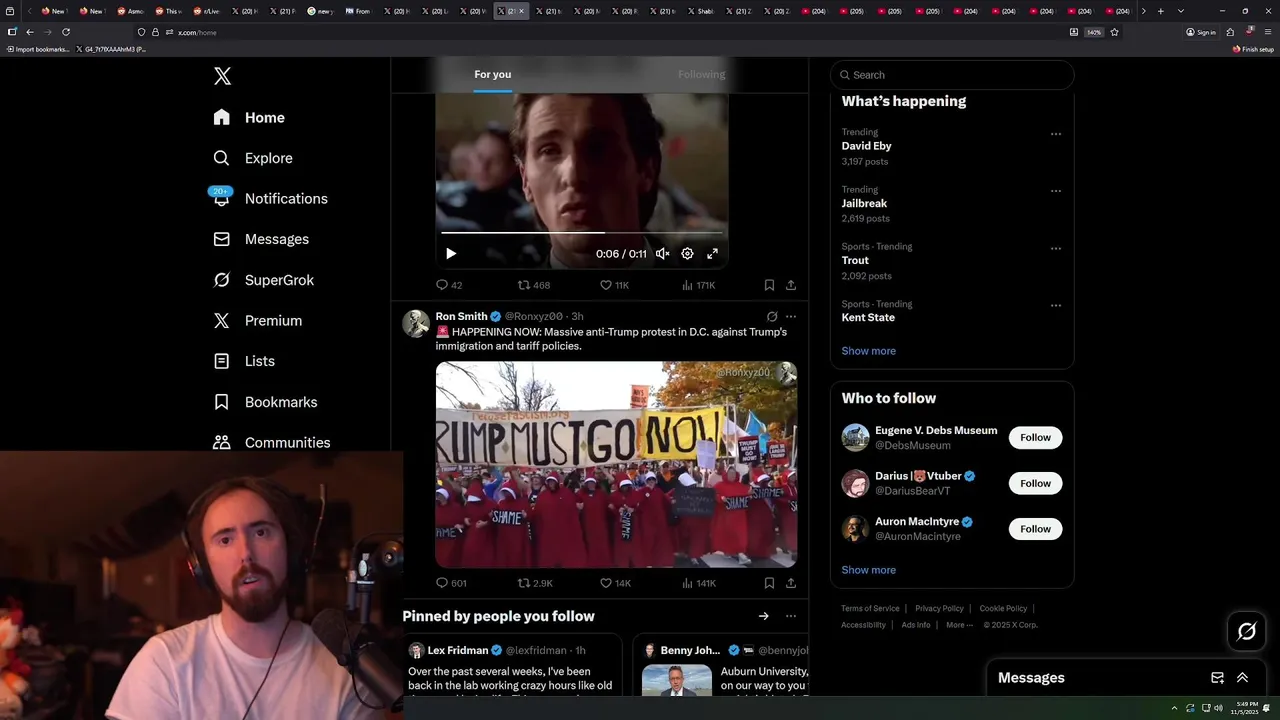The width and height of the screenshot is (1280, 720).
Task: Open Messages from the sidebar
Action: pyautogui.click(x=261, y=239)
